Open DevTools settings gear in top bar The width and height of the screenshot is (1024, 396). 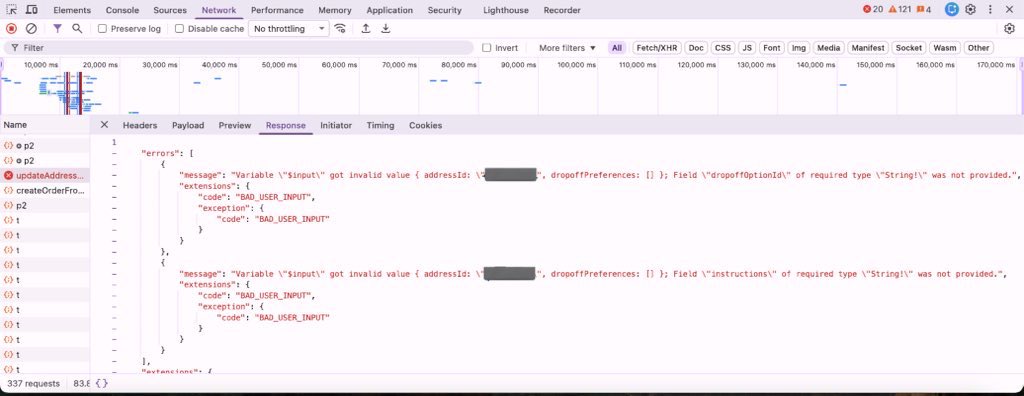[970, 10]
